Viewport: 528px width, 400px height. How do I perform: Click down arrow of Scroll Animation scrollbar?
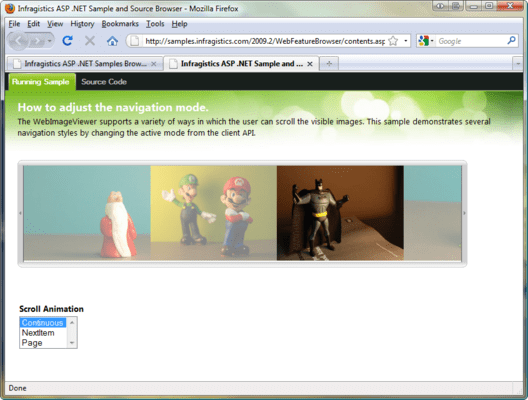72,343
